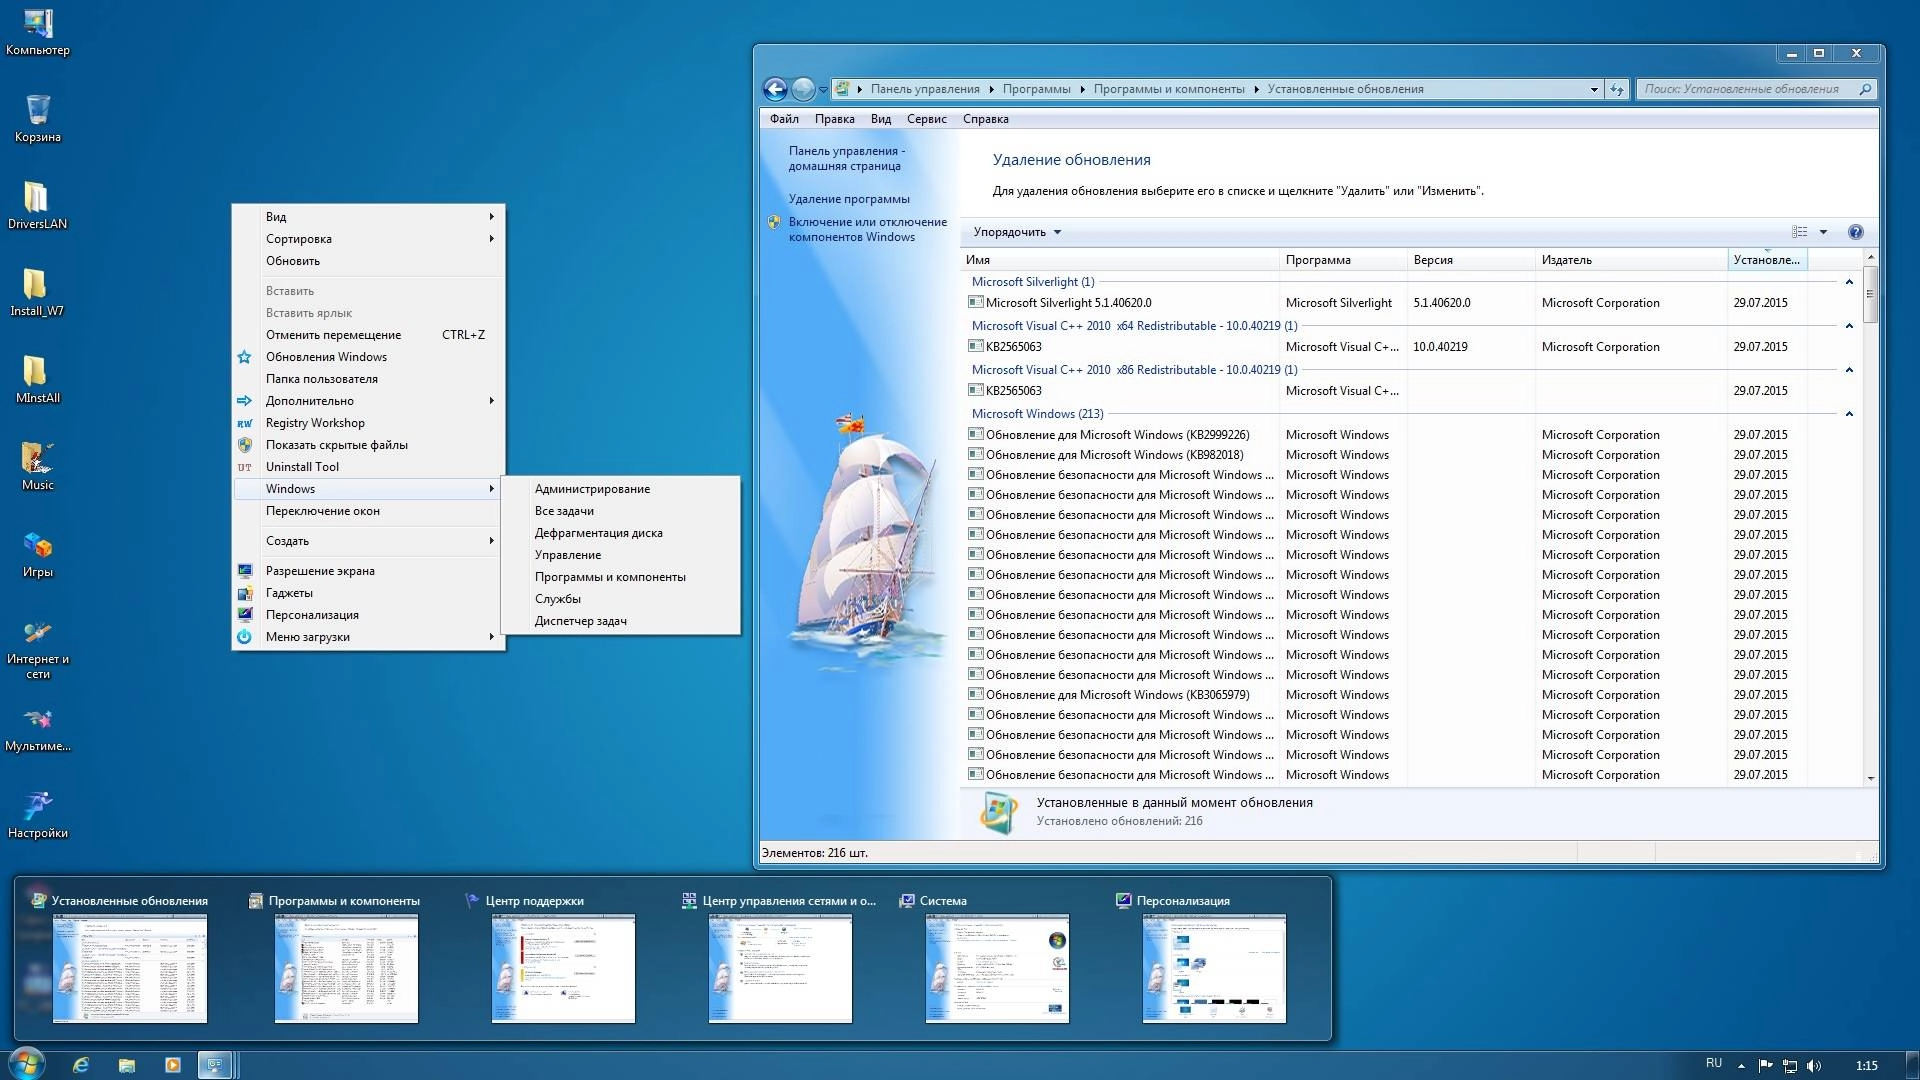Open the Сервис menu
1920x1080 pixels.
[926, 119]
